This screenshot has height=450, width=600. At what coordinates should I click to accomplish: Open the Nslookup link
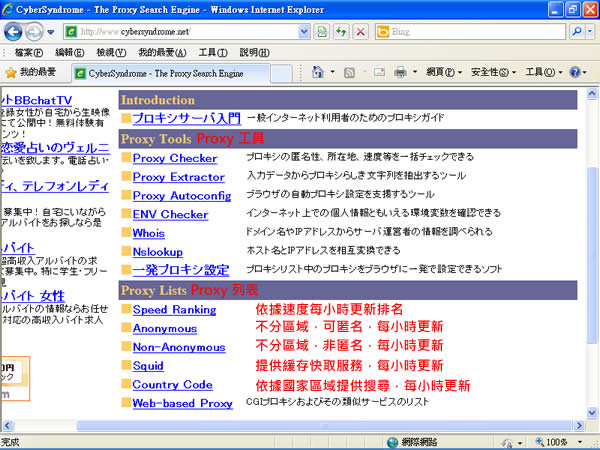(158, 252)
